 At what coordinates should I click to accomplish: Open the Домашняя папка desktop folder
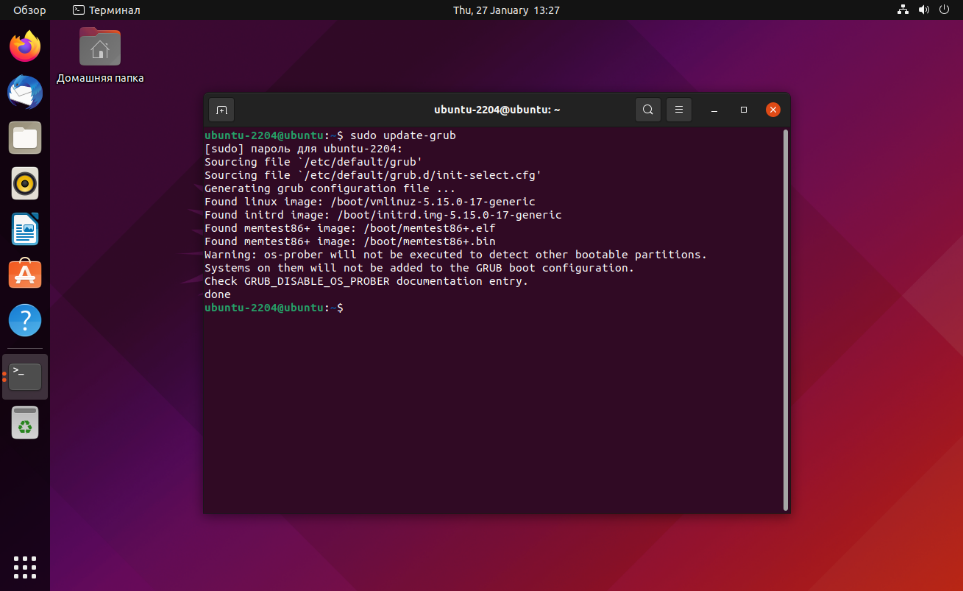click(x=100, y=48)
